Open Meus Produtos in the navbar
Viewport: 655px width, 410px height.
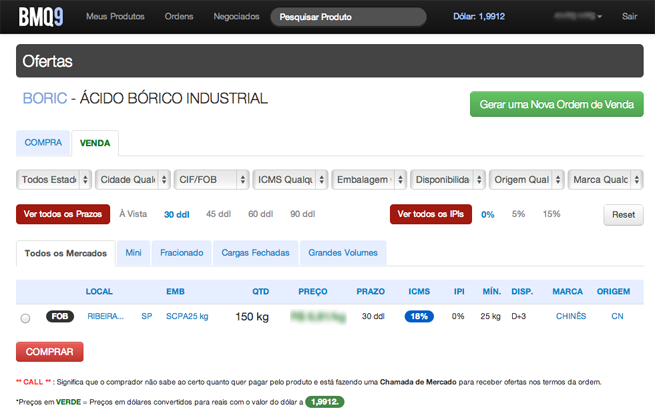pyautogui.click(x=115, y=17)
